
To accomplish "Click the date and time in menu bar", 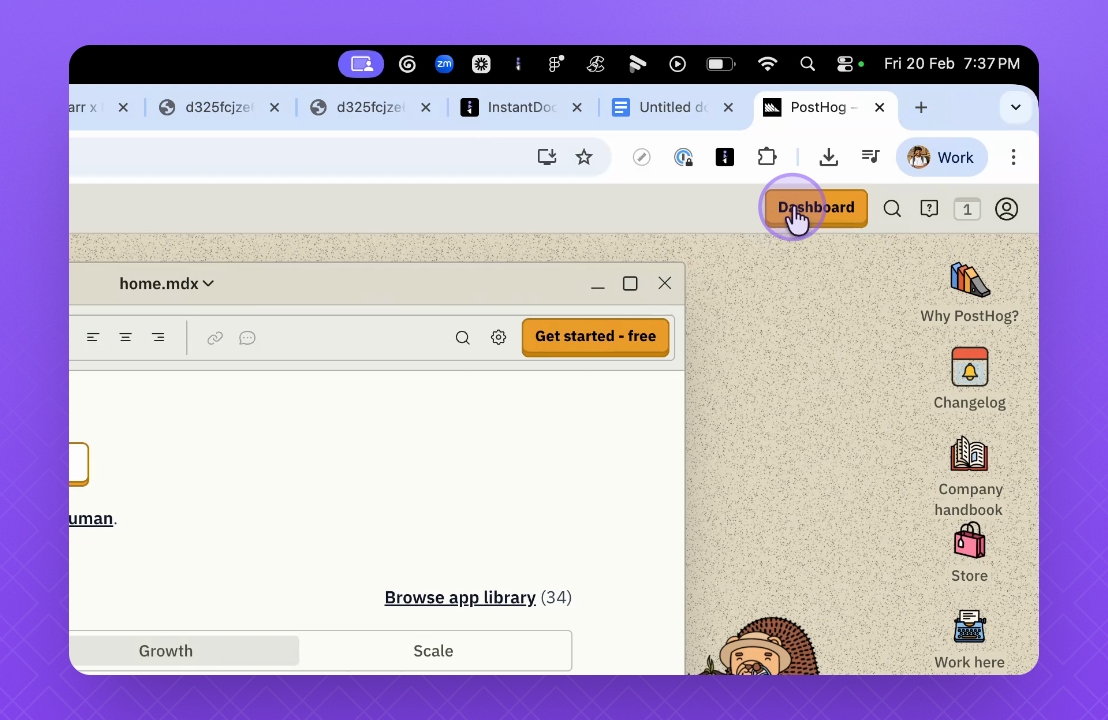I will pyautogui.click(x=952, y=64).
